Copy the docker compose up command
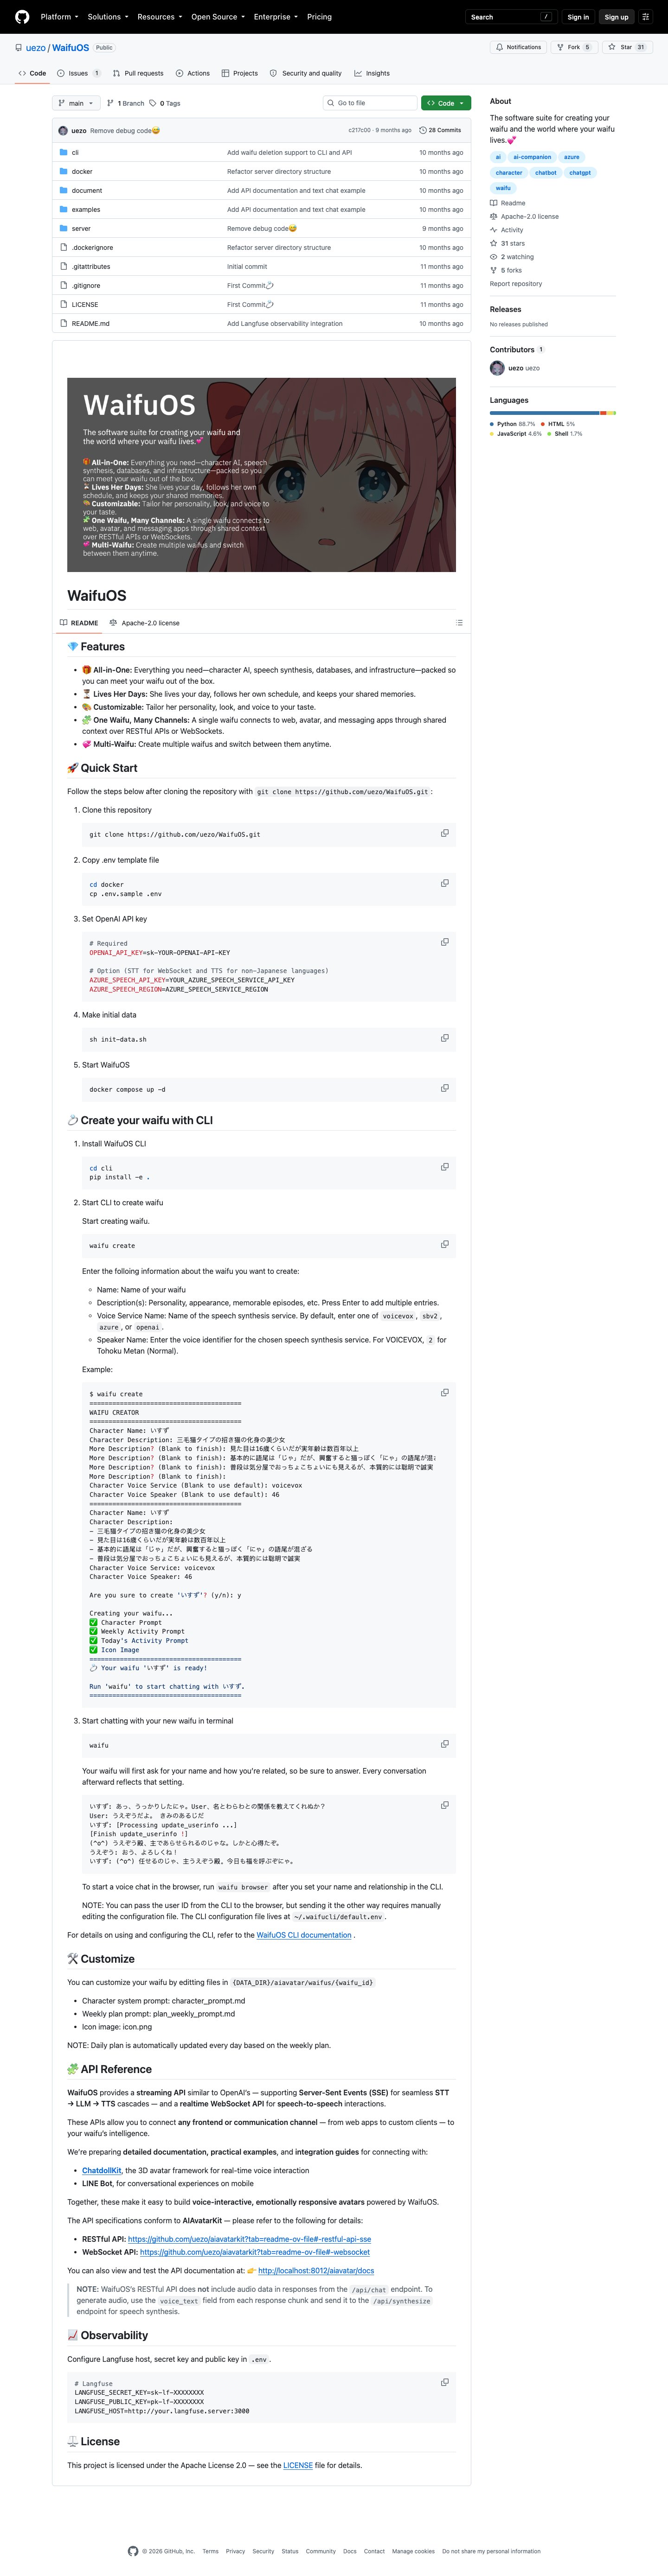 click(445, 1088)
